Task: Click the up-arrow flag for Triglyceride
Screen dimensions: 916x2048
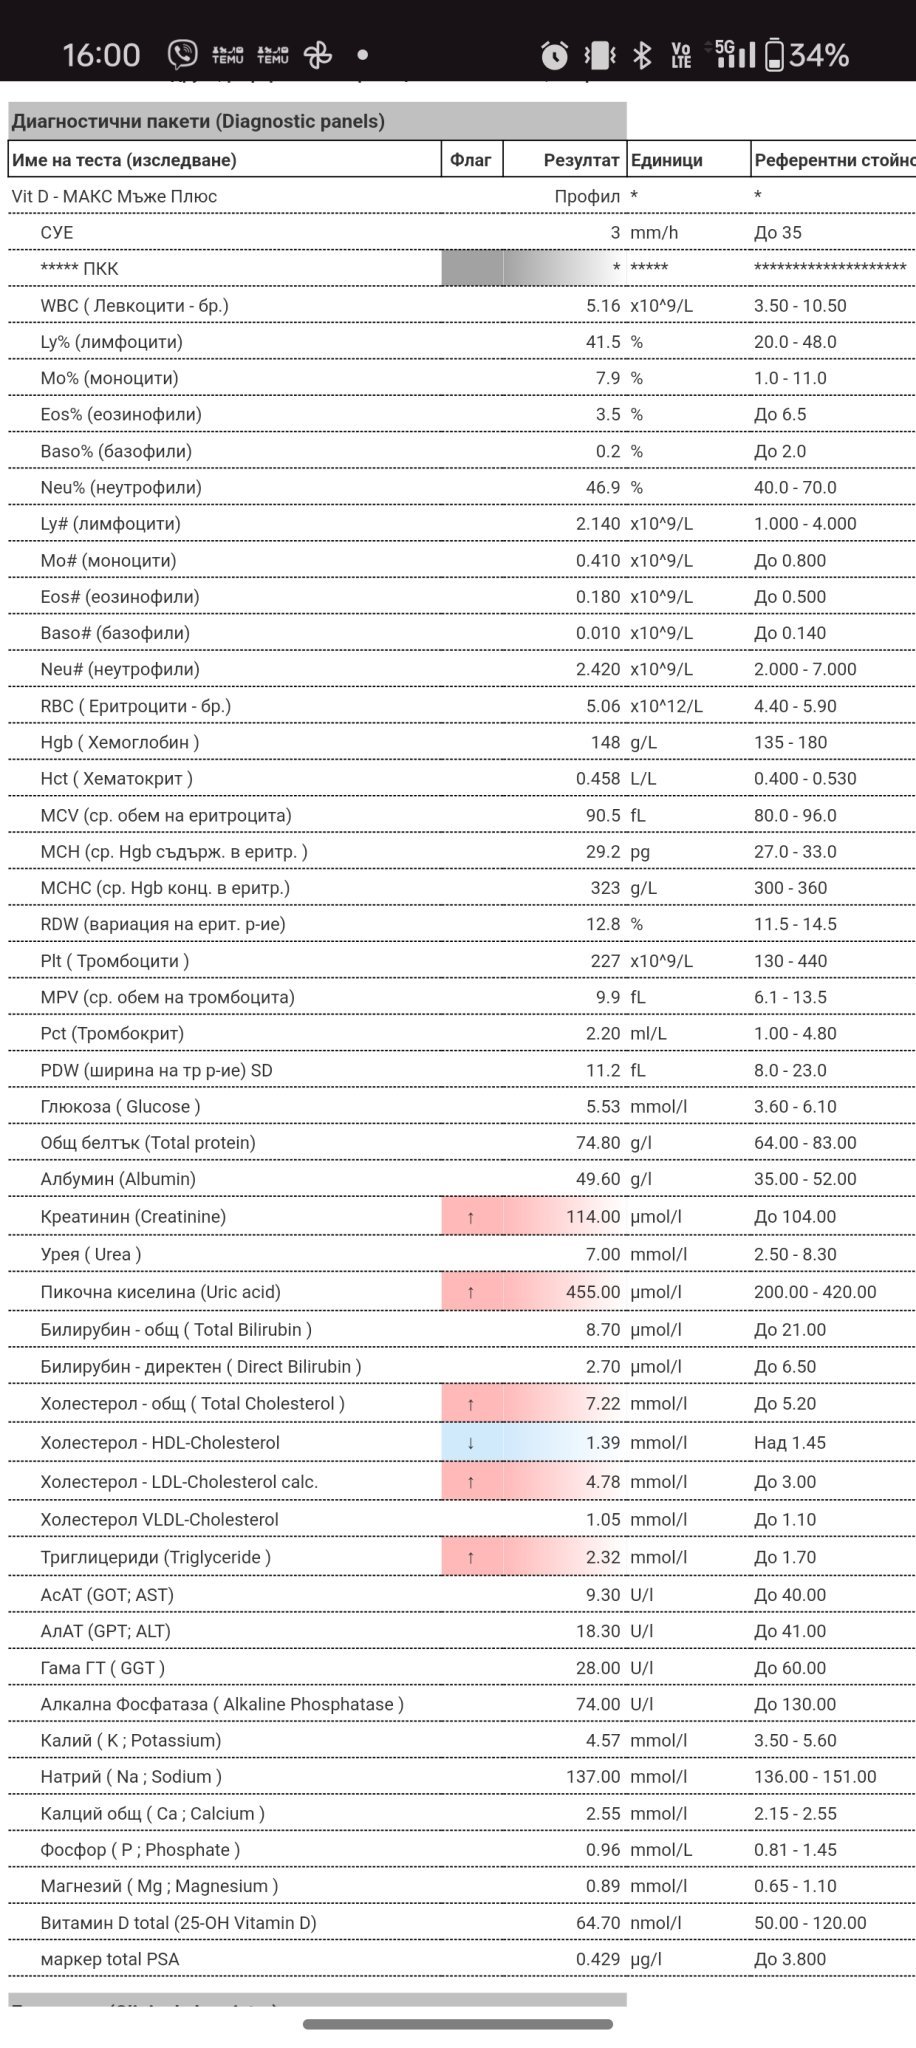Action: pyautogui.click(x=471, y=1557)
